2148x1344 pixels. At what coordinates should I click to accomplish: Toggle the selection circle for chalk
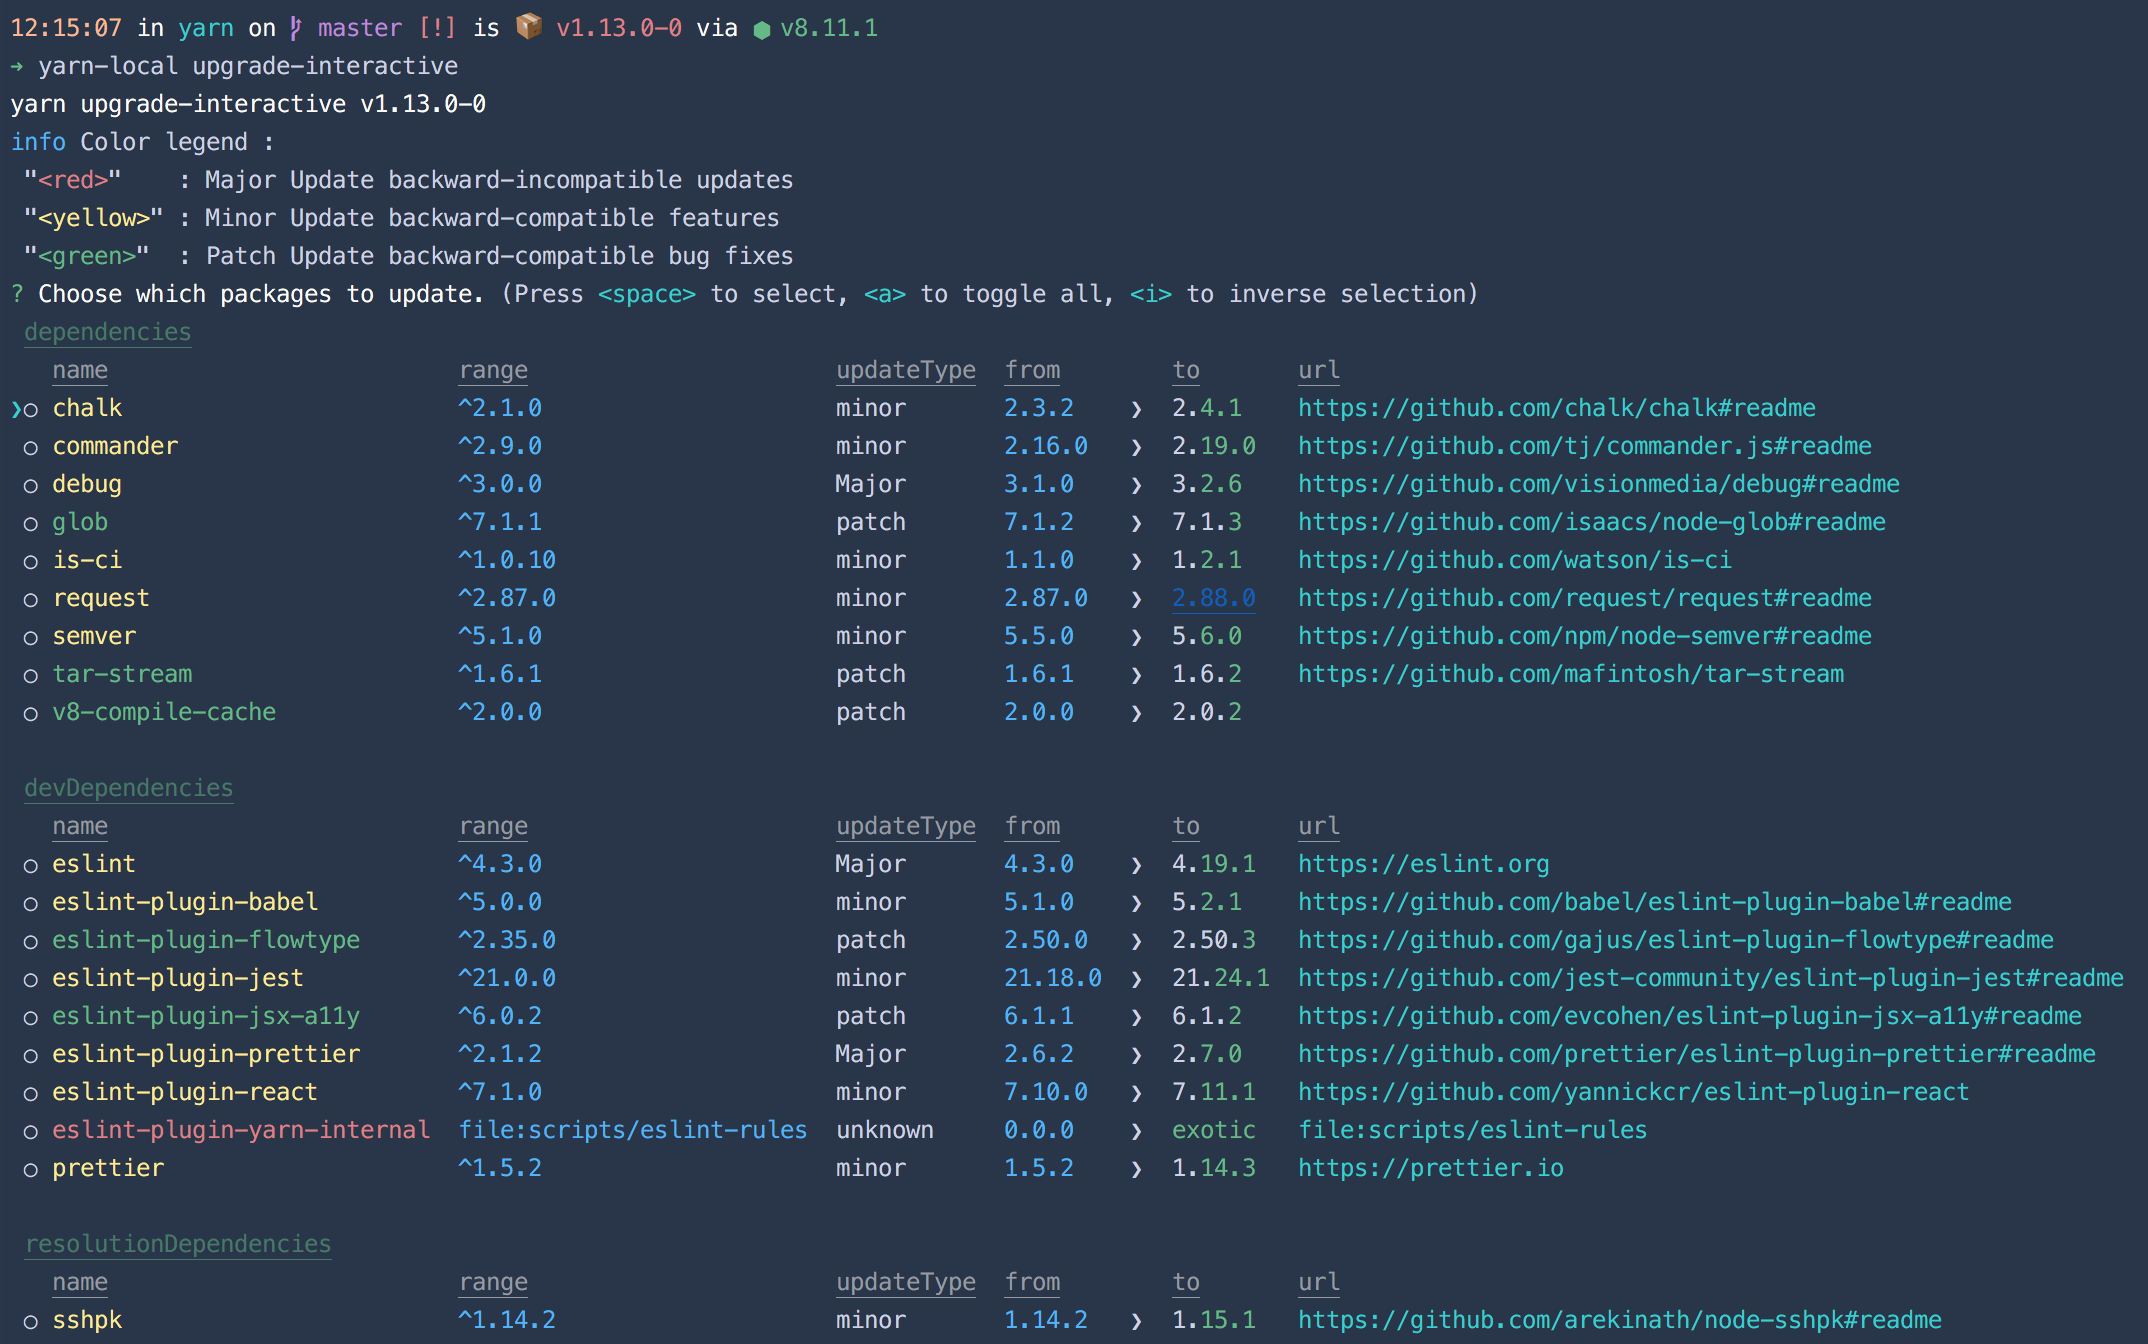click(x=31, y=409)
